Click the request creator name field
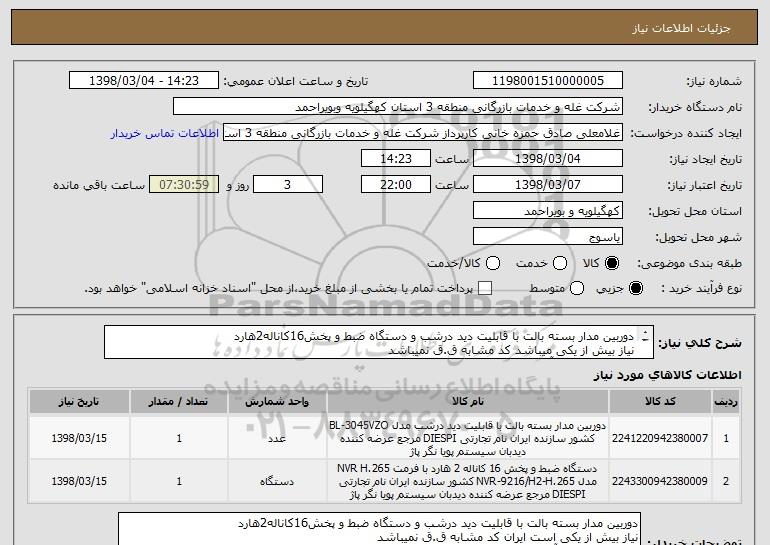Screen dimensions: 770x545 [x=423, y=133]
